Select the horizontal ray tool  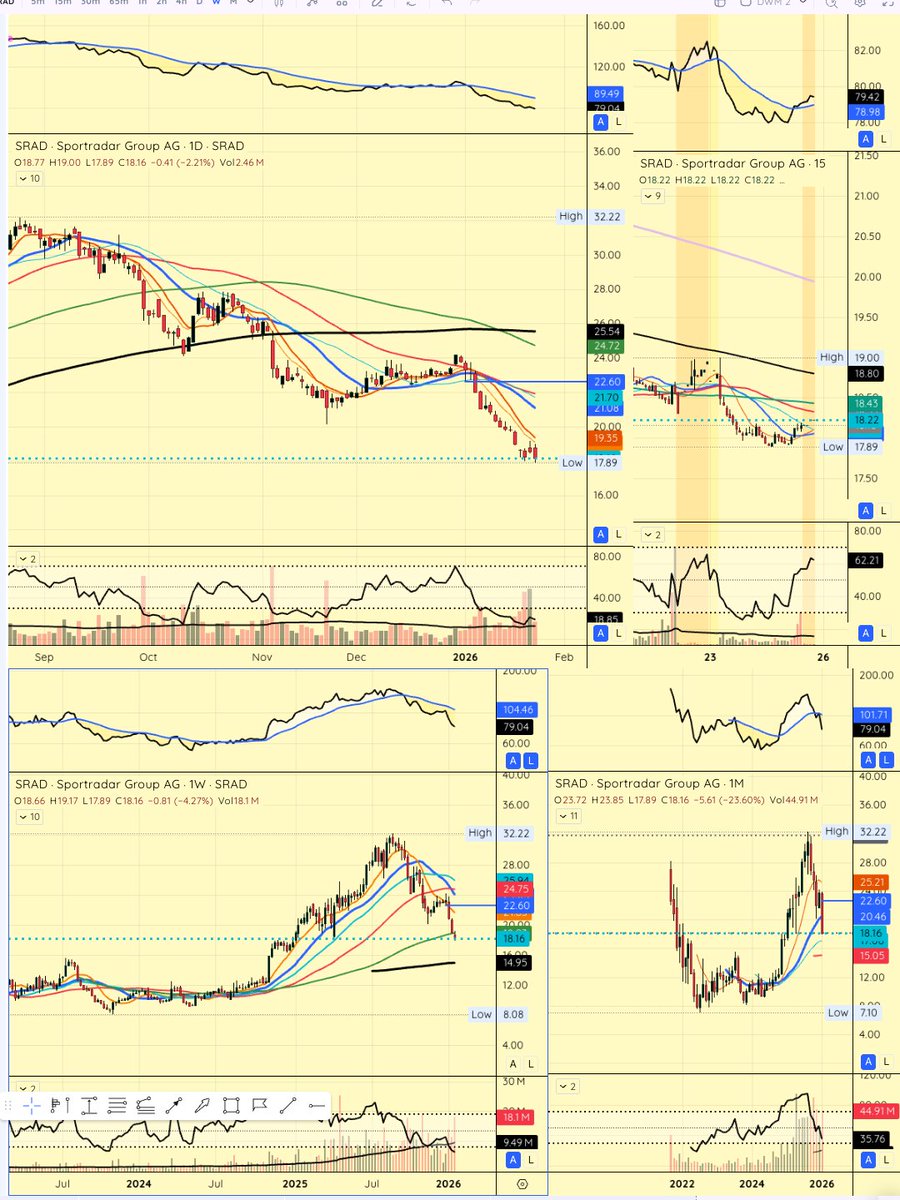[317, 1105]
